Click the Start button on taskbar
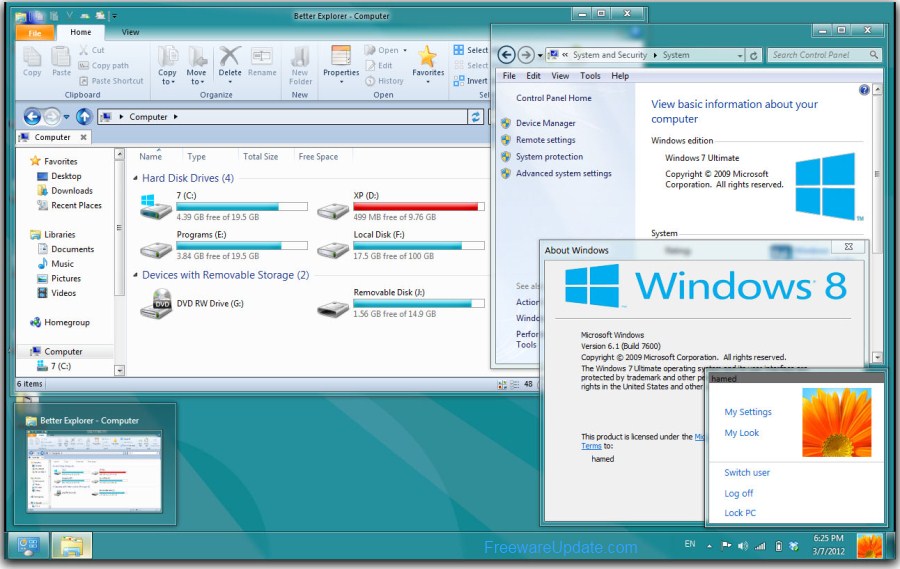 coord(28,545)
